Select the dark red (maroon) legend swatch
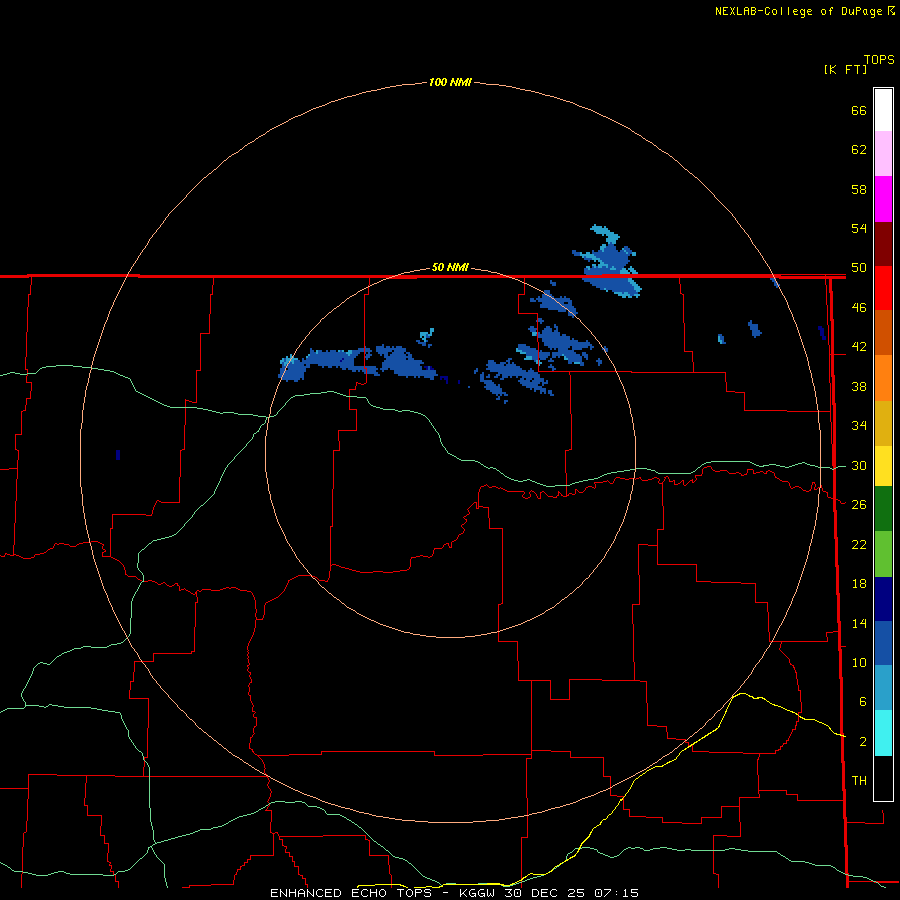This screenshot has width=900, height=900. pyautogui.click(x=883, y=245)
